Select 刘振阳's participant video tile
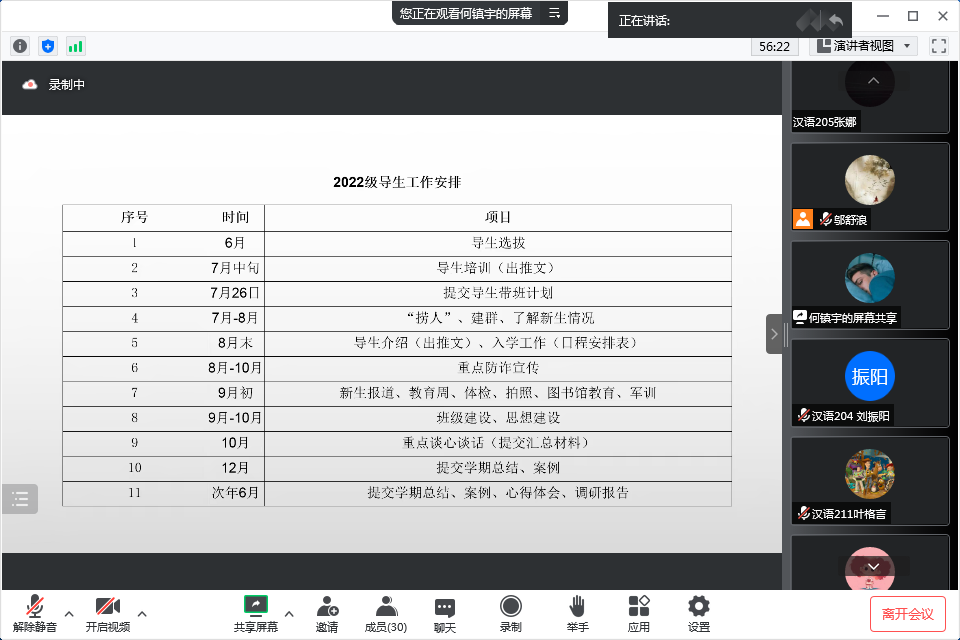Viewport: 960px width, 640px height. [x=870, y=383]
